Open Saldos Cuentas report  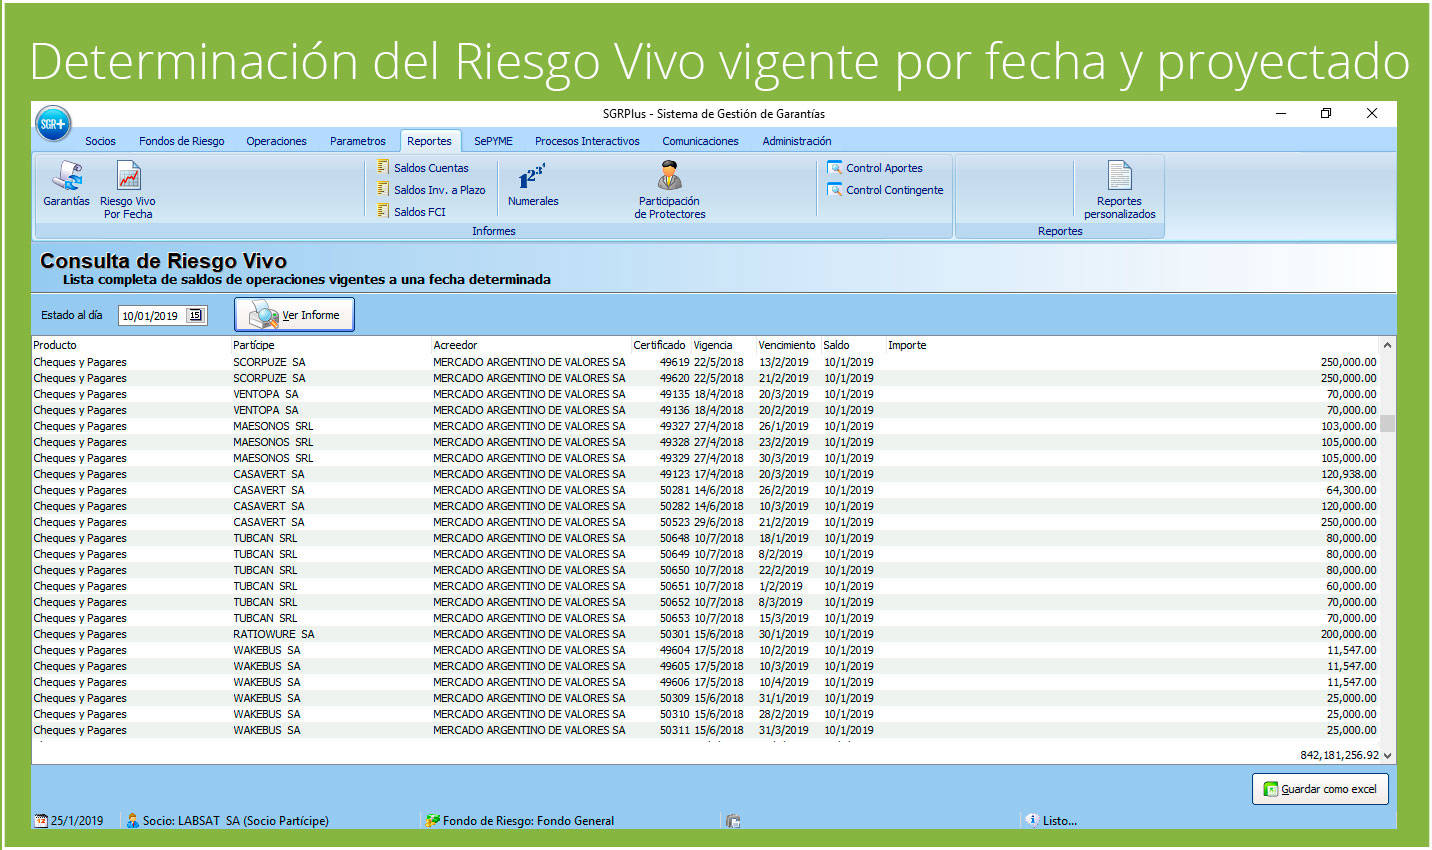tap(430, 168)
